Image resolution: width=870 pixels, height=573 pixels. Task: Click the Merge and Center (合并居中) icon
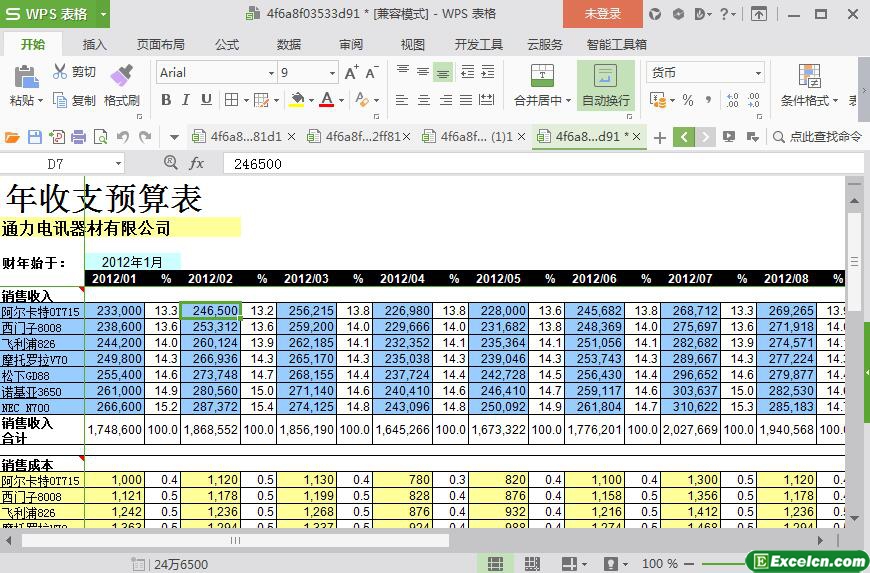[541, 76]
